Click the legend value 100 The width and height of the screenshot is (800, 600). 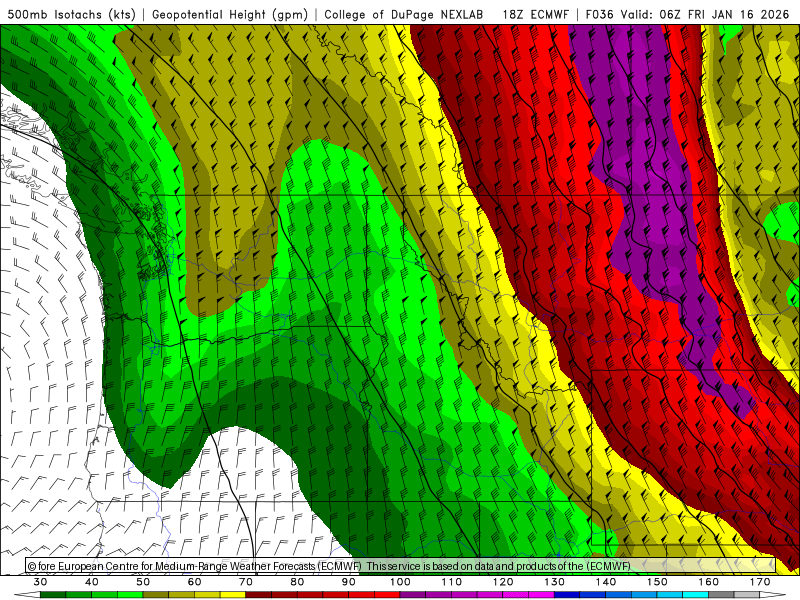pos(400,582)
